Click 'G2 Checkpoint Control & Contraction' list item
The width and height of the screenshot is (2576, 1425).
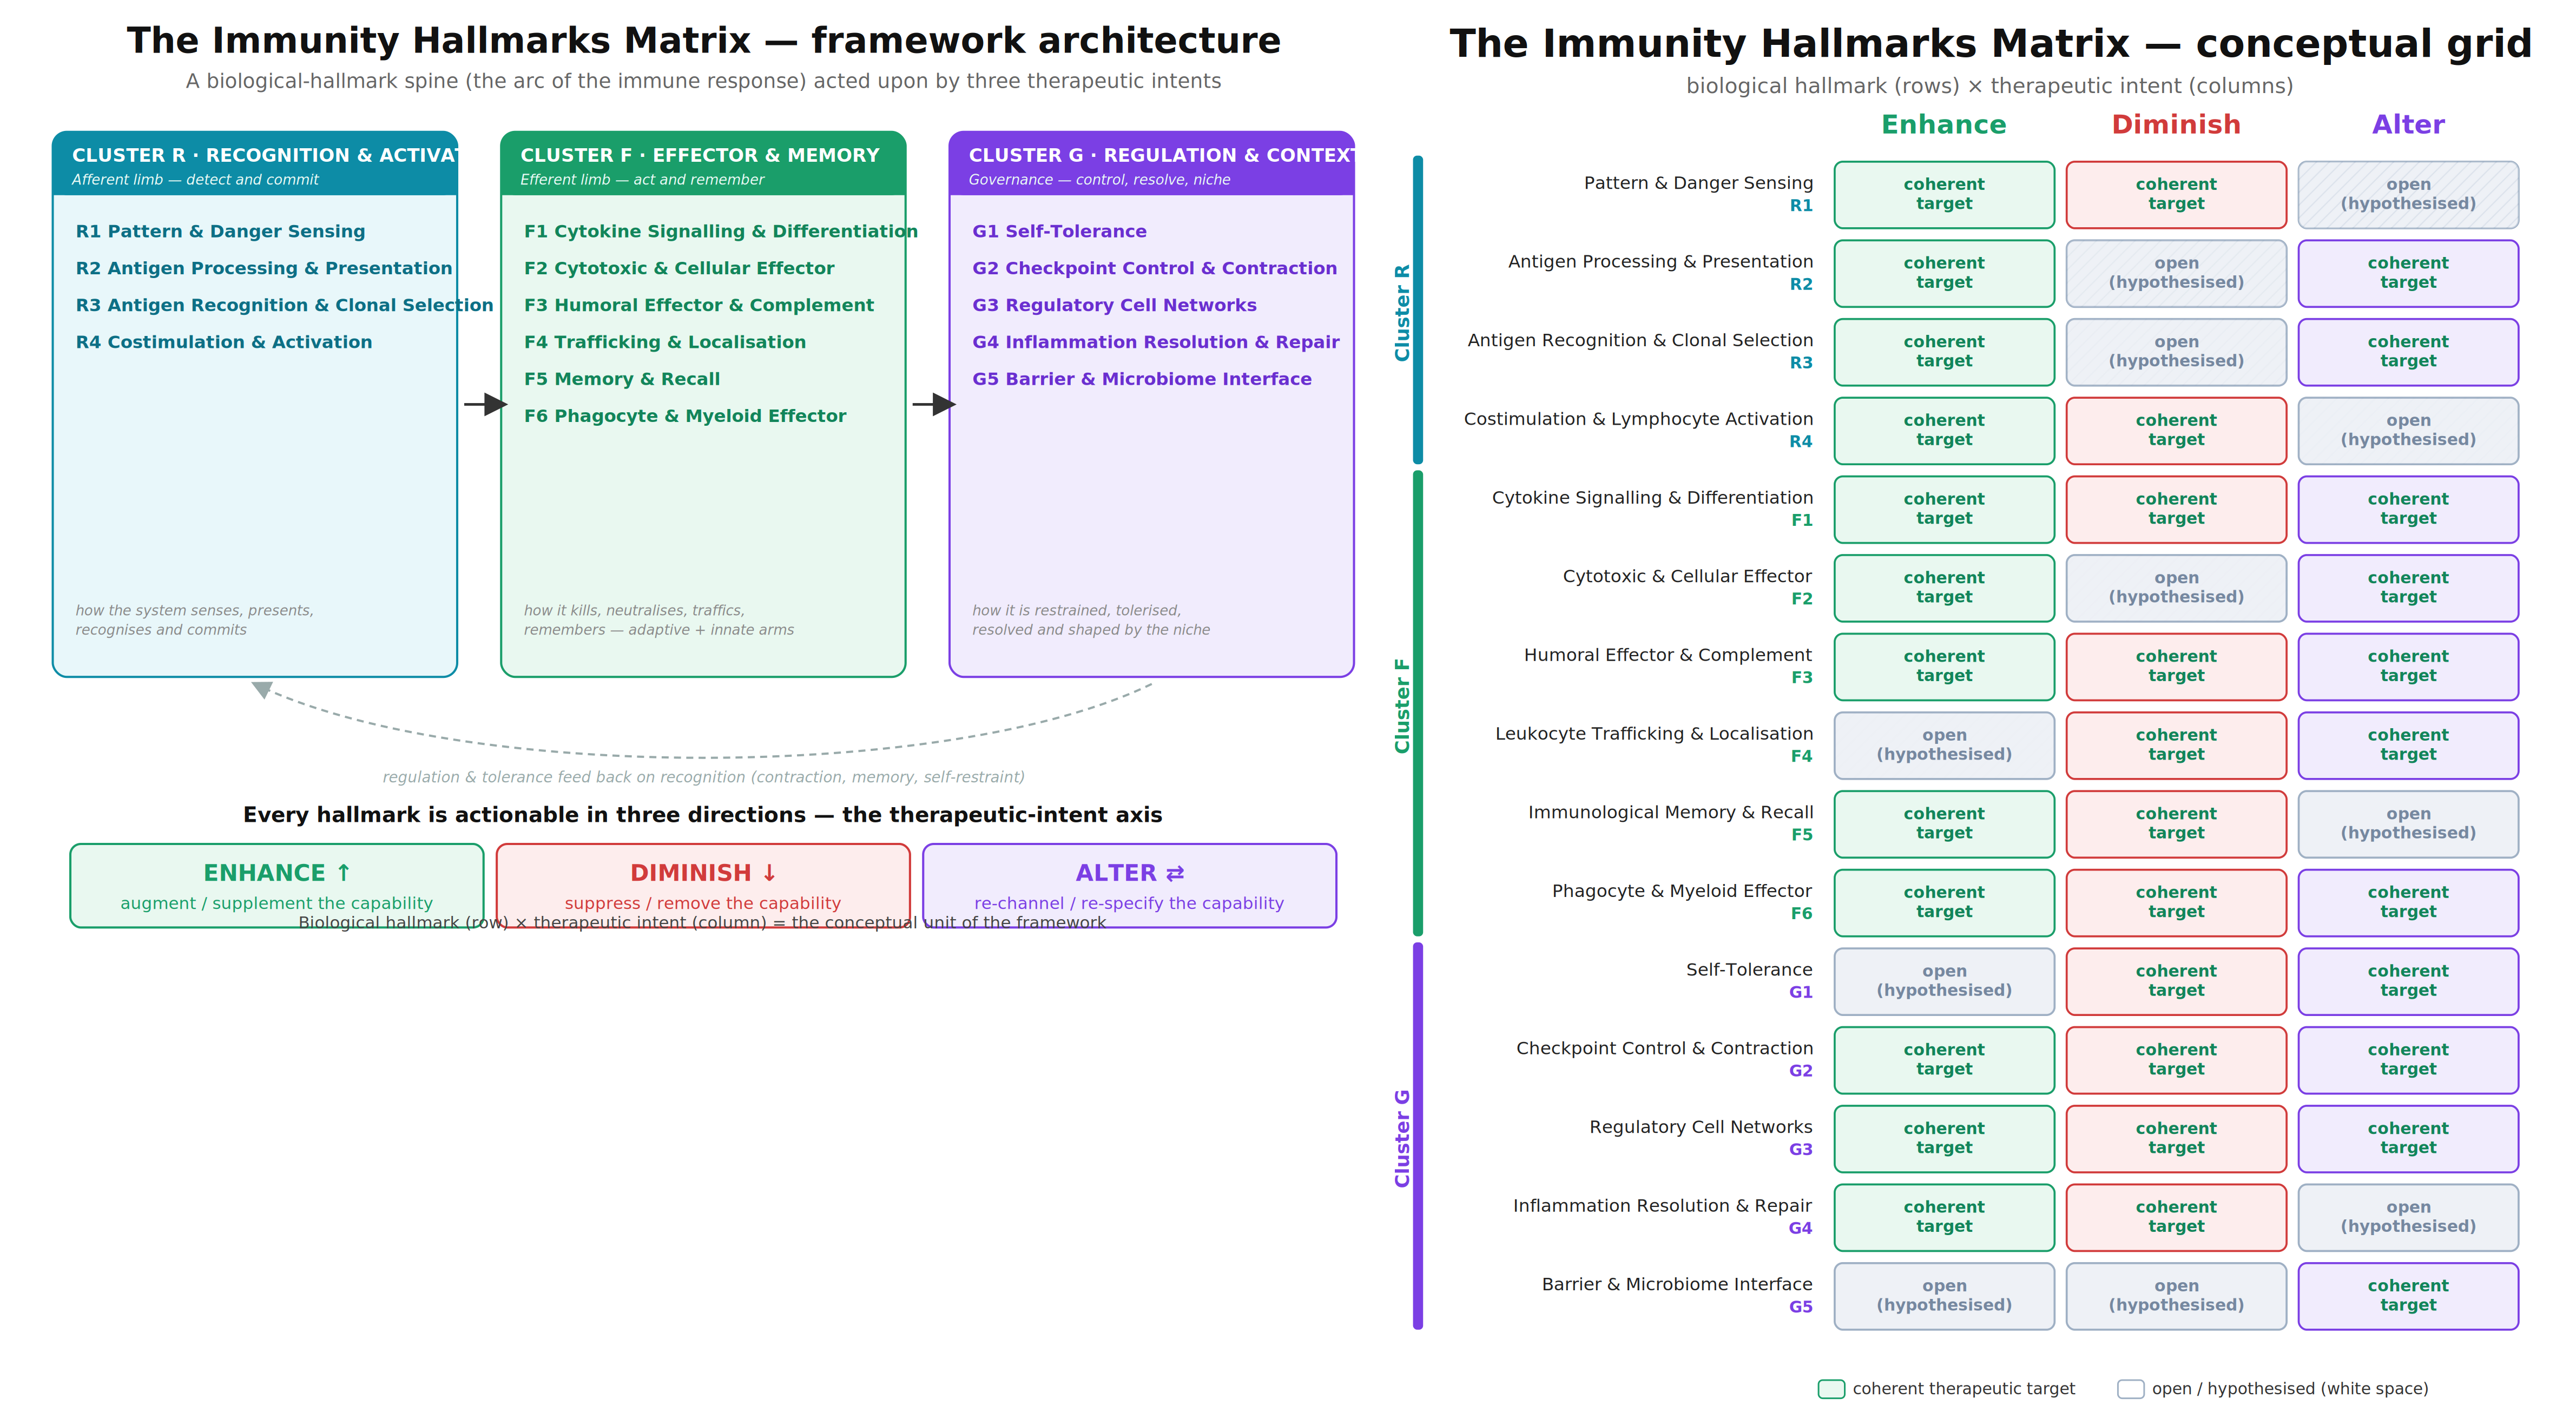pos(1154,268)
